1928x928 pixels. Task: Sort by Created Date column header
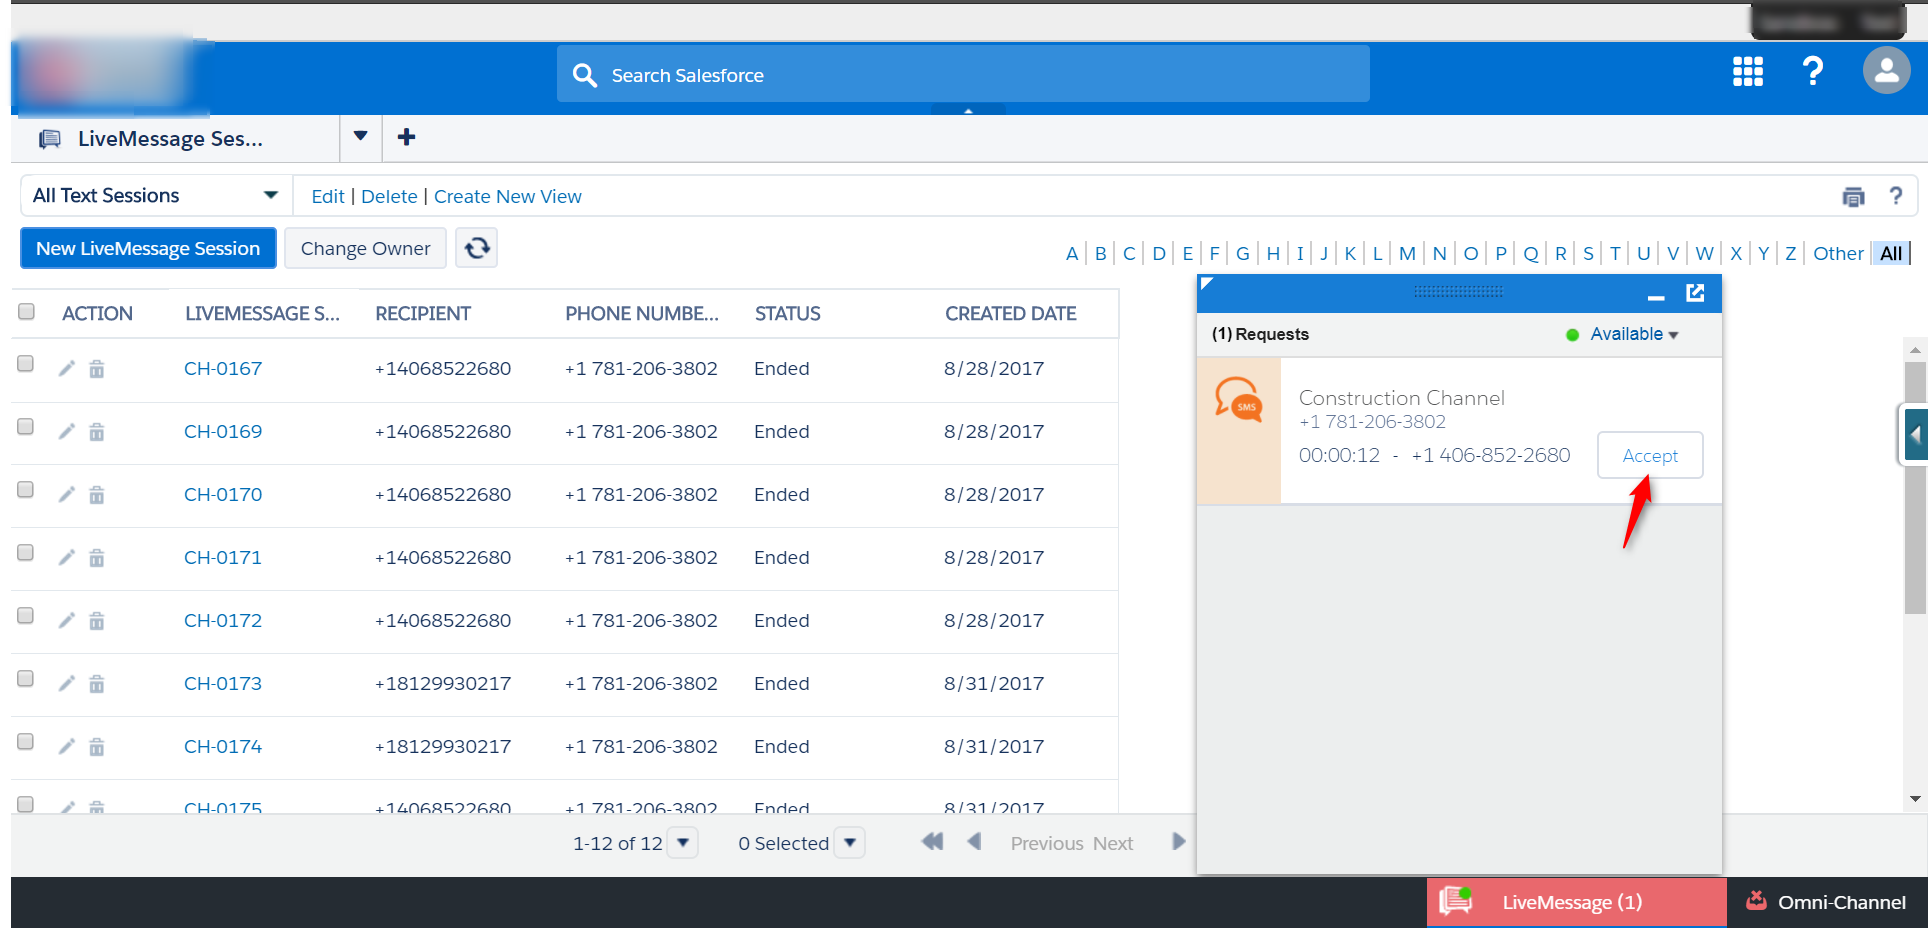click(1011, 314)
